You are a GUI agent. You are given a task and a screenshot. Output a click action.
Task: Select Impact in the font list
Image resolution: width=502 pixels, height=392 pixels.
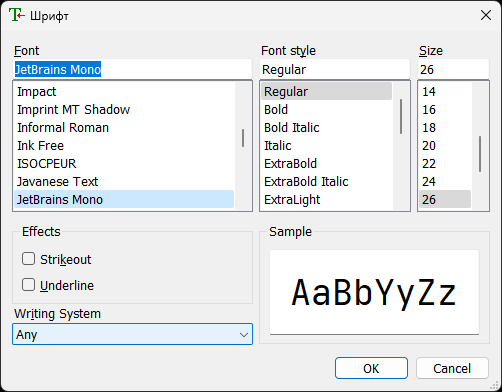click(x=124, y=91)
